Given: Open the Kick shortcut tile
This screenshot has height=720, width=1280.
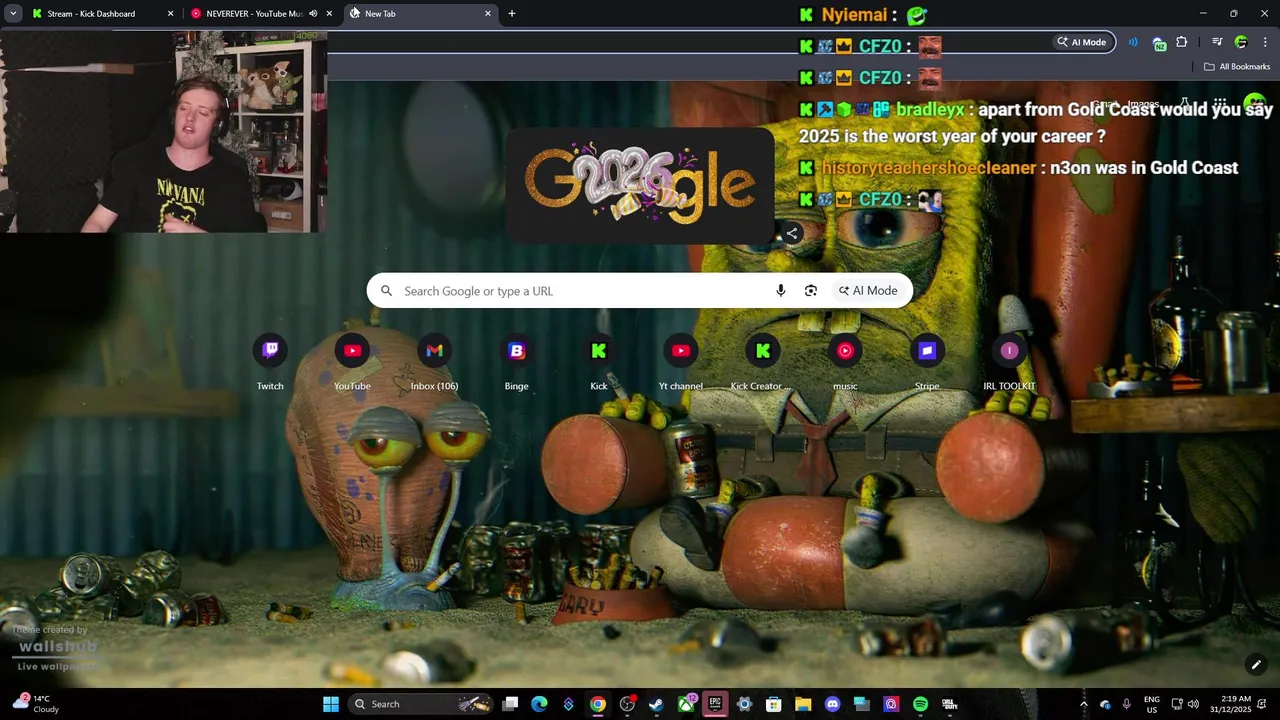Looking at the screenshot, I should (598, 363).
